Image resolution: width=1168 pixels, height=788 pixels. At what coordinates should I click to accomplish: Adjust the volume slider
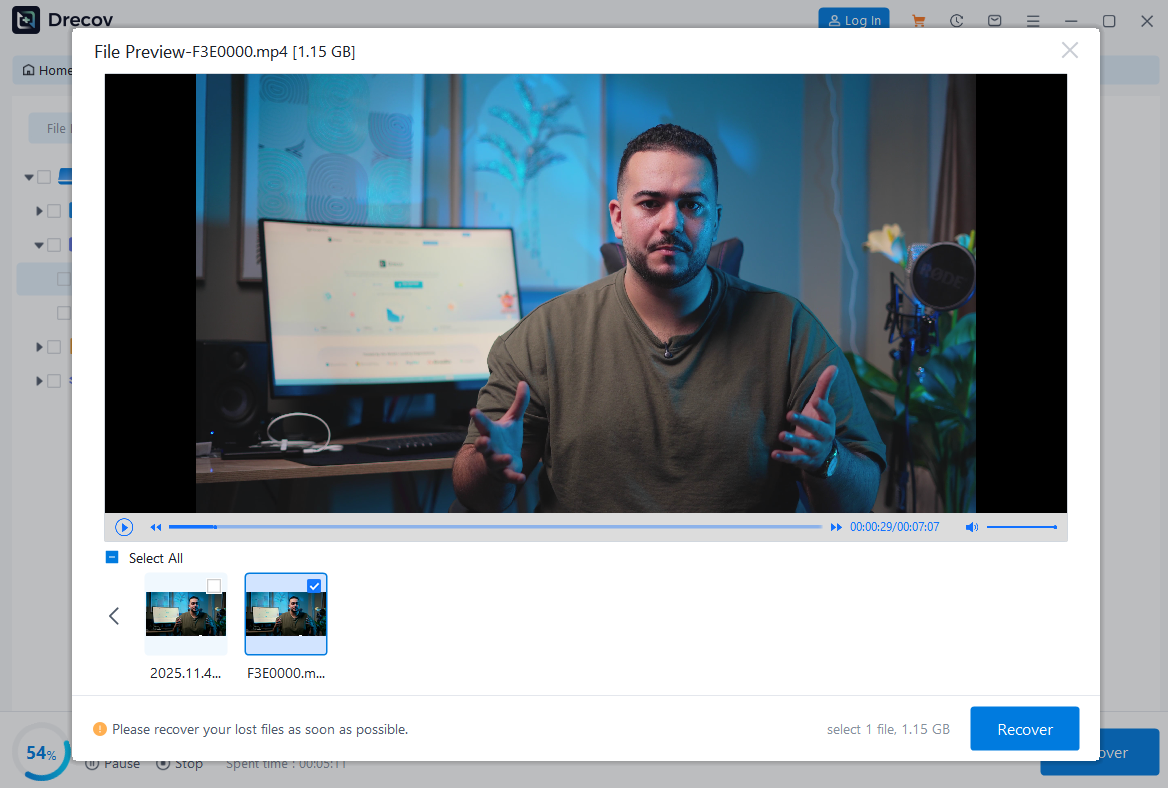(x=1021, y=527)
